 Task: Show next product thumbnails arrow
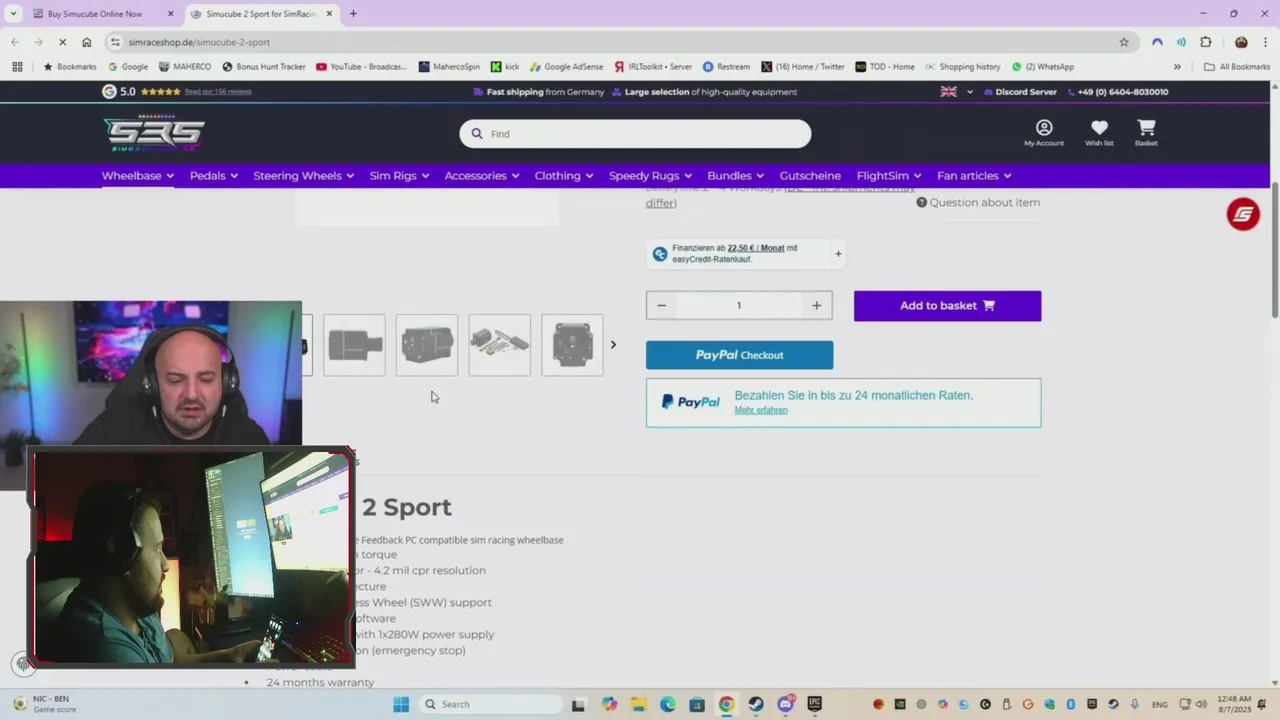coord(613,345)
